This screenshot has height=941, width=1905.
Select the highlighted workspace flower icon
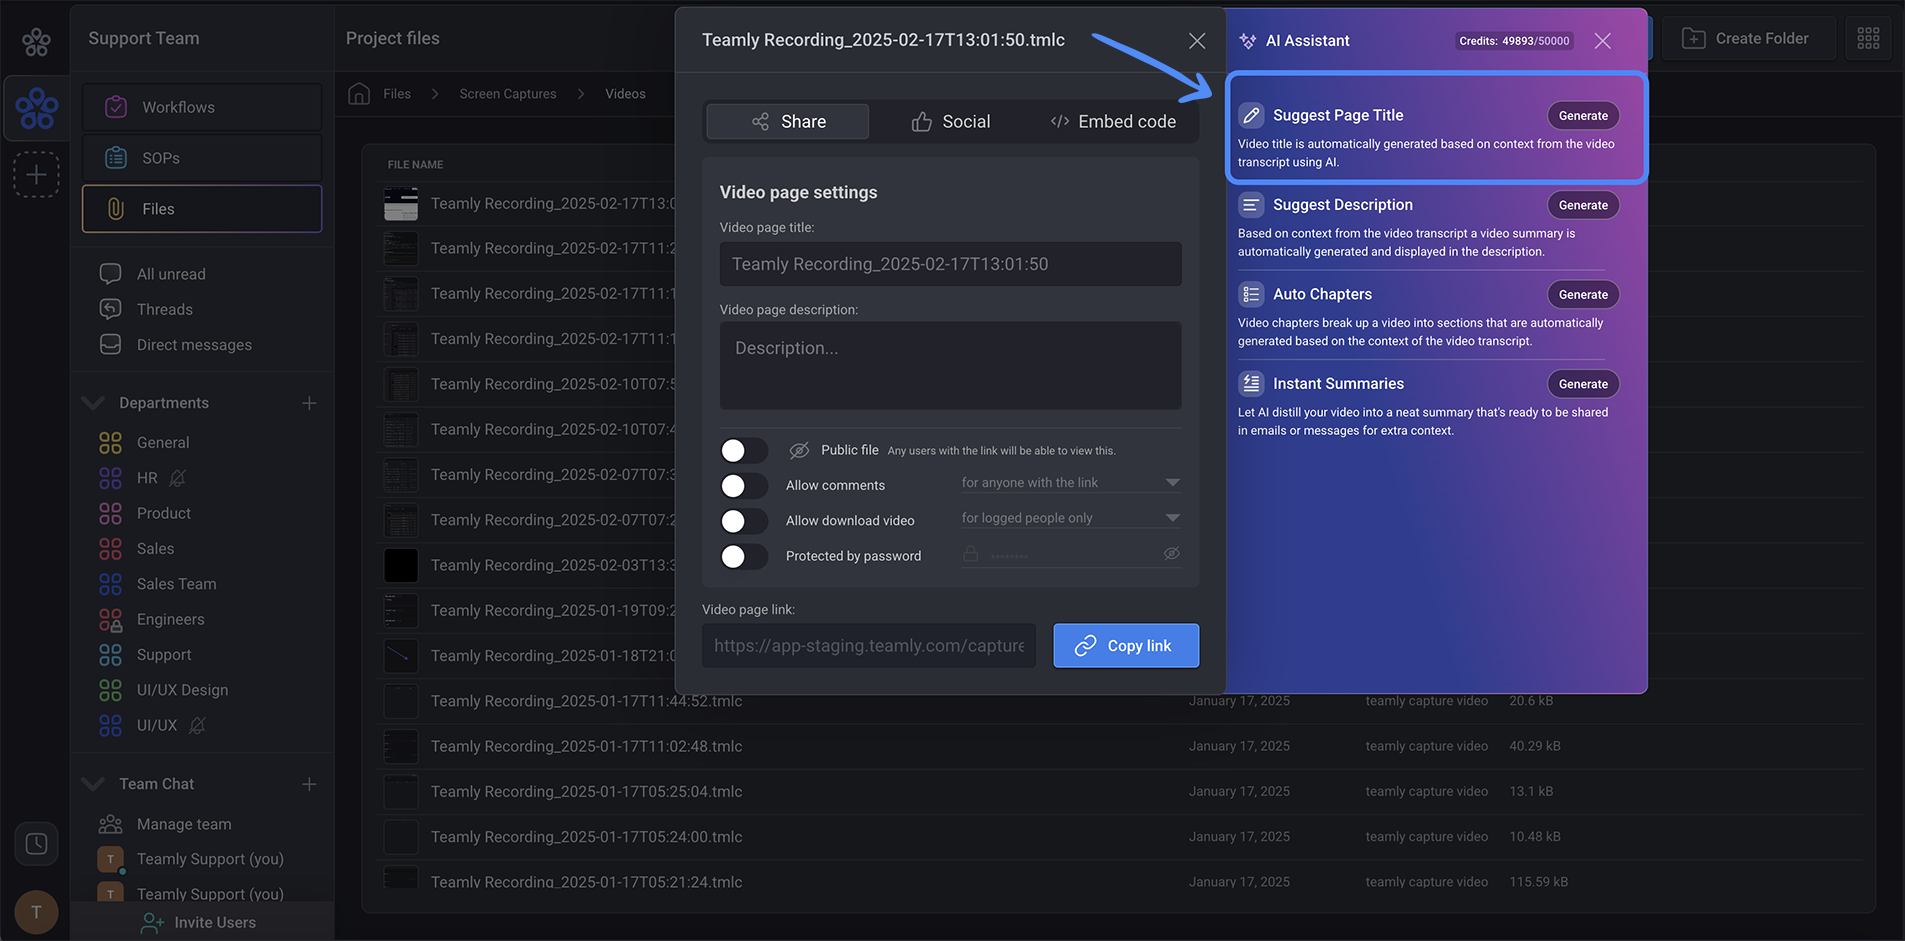[x=36, y=108]
